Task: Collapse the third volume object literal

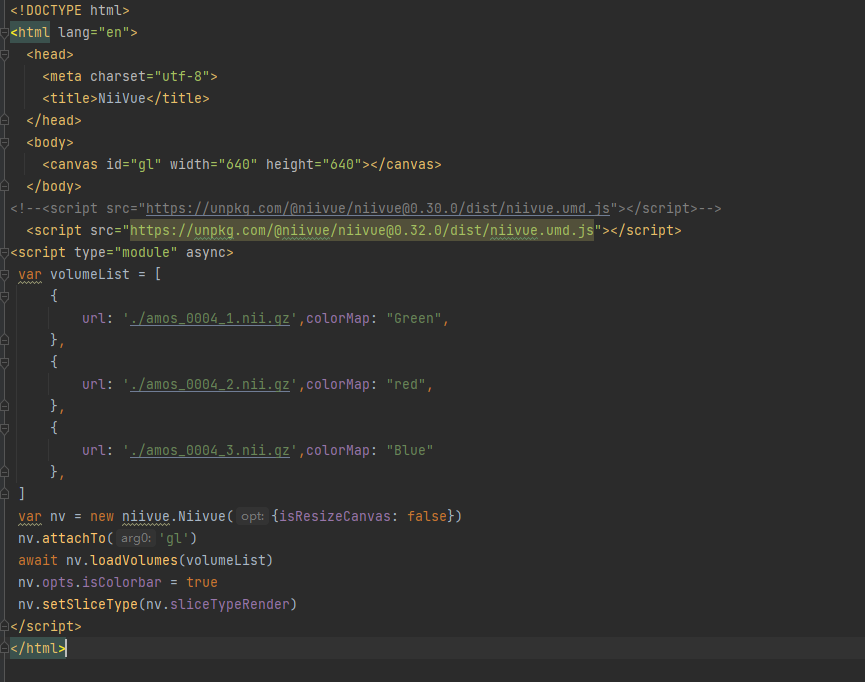Action: [x=5, y=428]
